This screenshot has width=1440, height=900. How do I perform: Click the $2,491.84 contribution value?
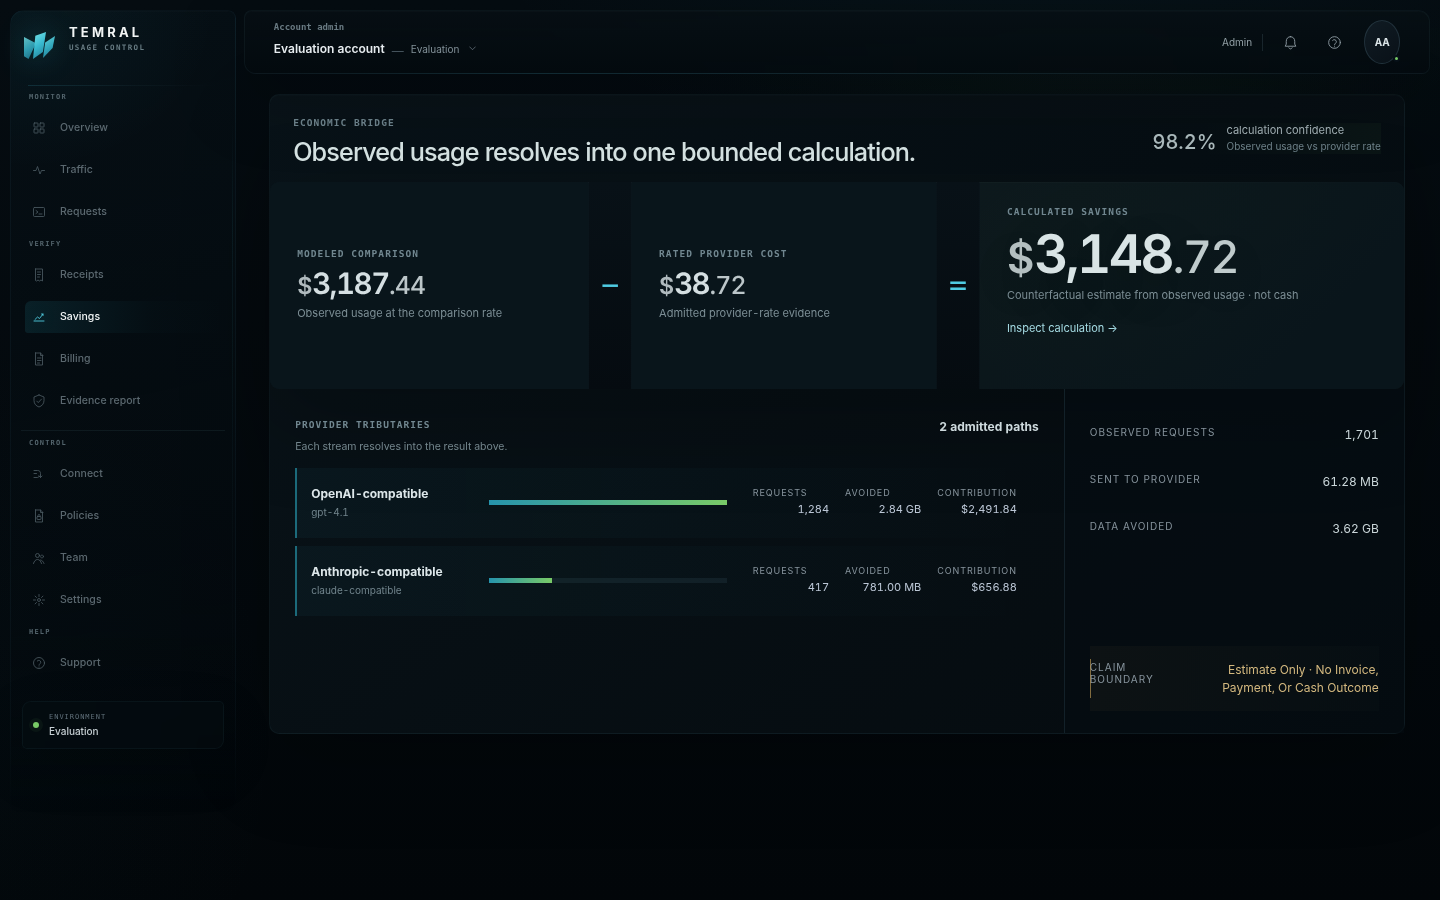(989, 509)
